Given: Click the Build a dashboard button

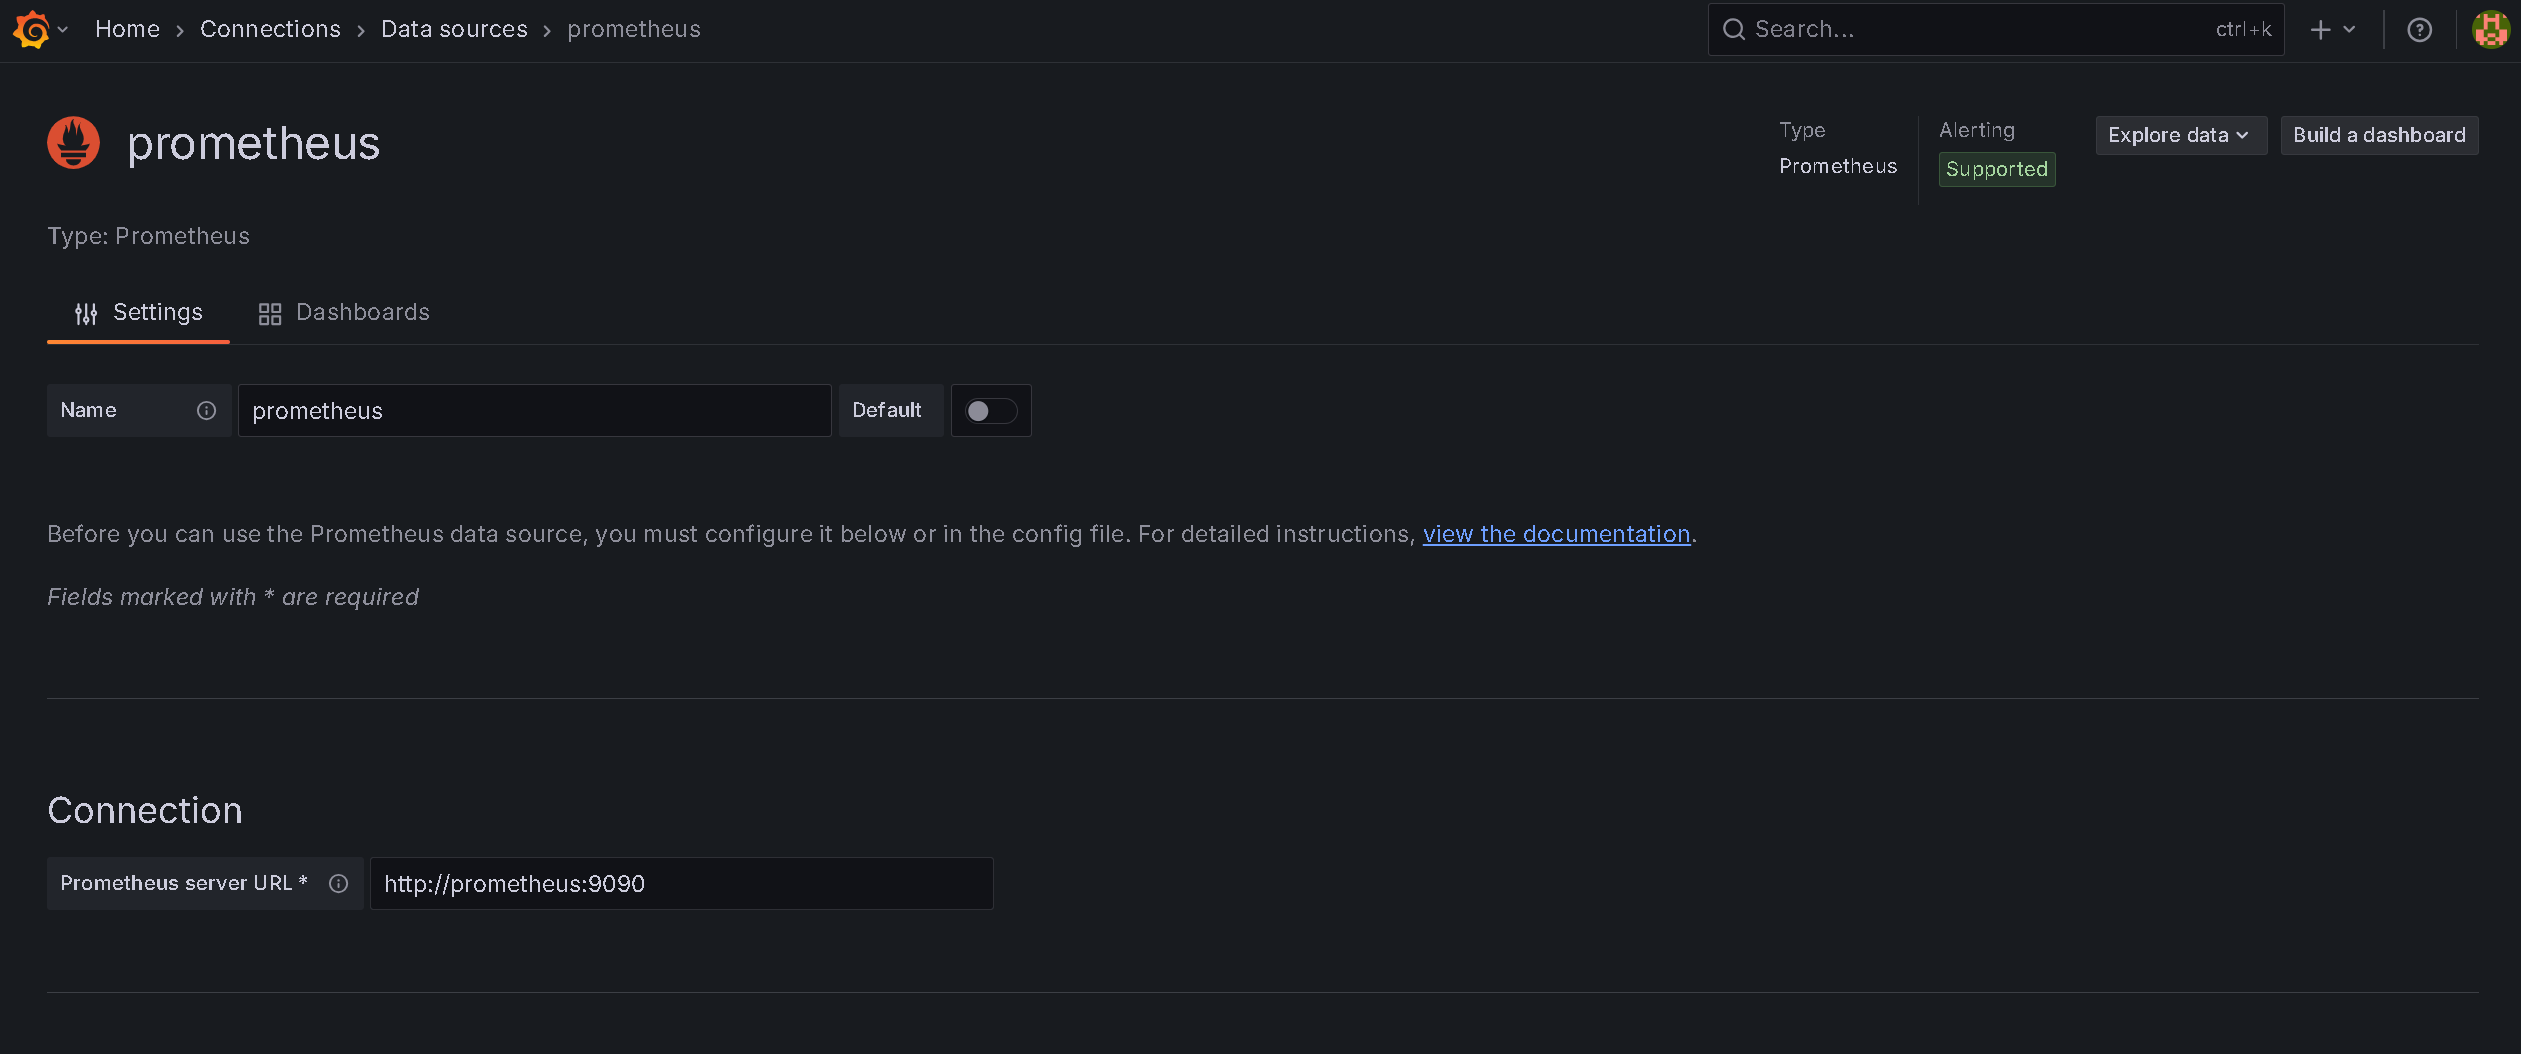Looking at the screenshot, I should [2378, 135].
